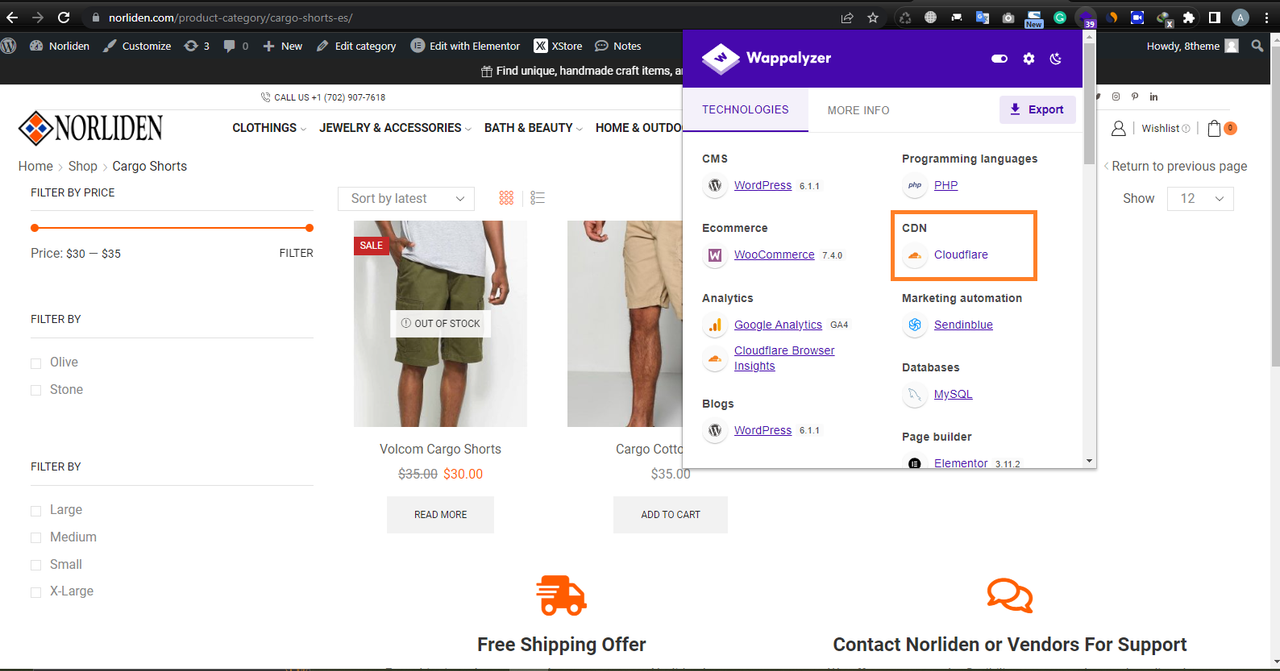
Task: Open Pinterest social icon
Action: pyautogui.click(x=1135, y=97)
